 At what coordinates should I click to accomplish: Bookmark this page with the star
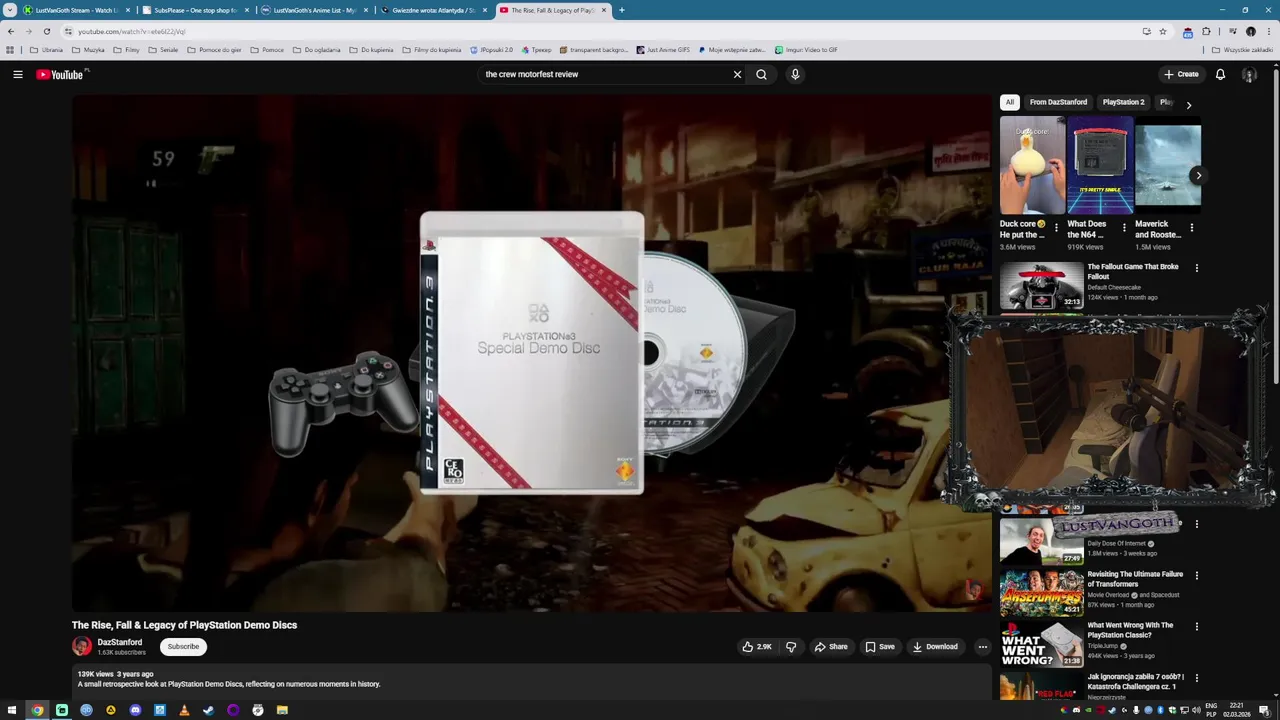pos(1163,31)
